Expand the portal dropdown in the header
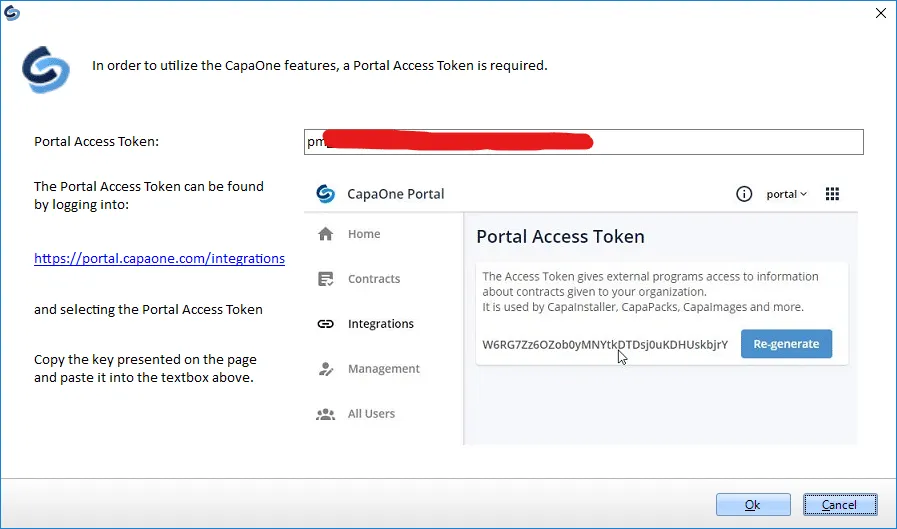 [787, 194]
